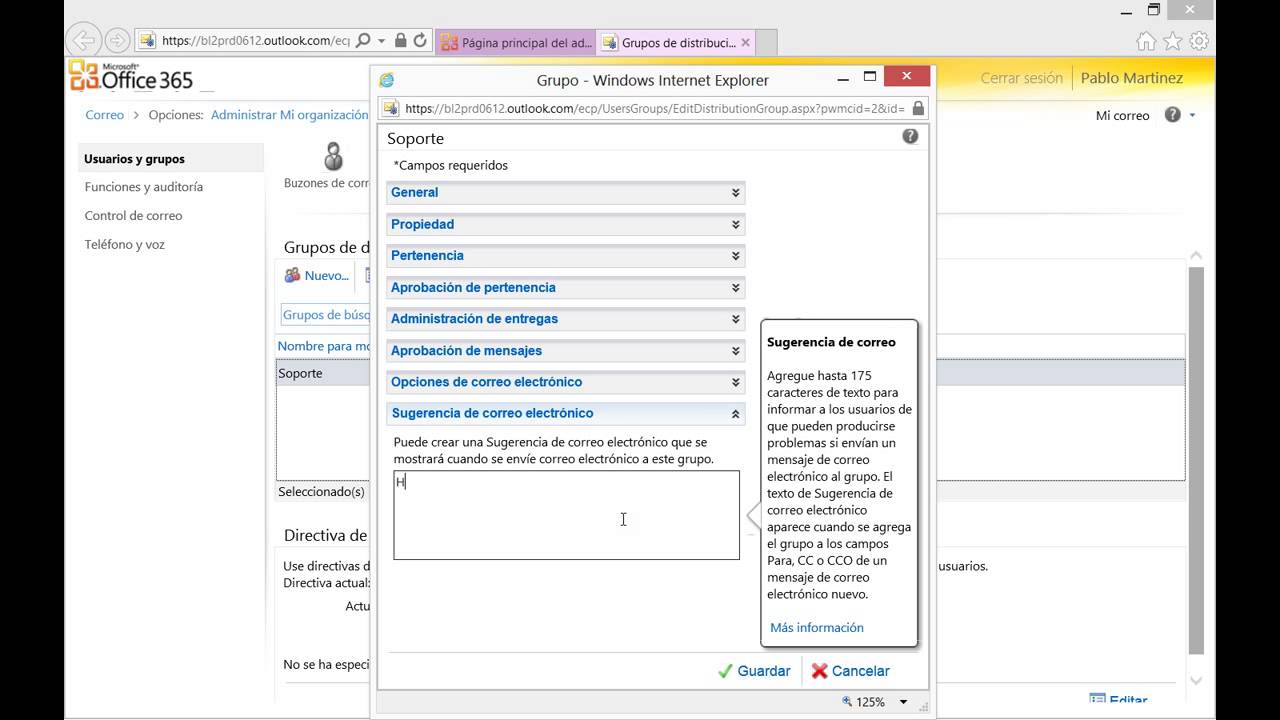Switch to Grupos de distribuci... tab
This screenshot has height=720, width=1280.
click(x=676, y=43)
